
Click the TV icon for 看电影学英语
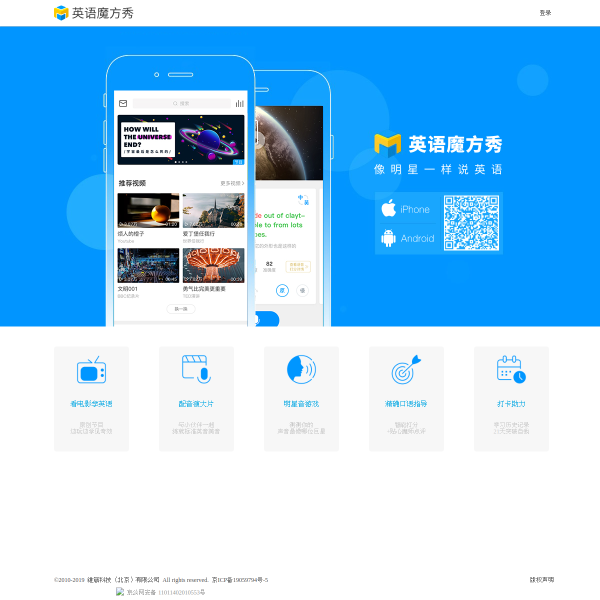91,370
